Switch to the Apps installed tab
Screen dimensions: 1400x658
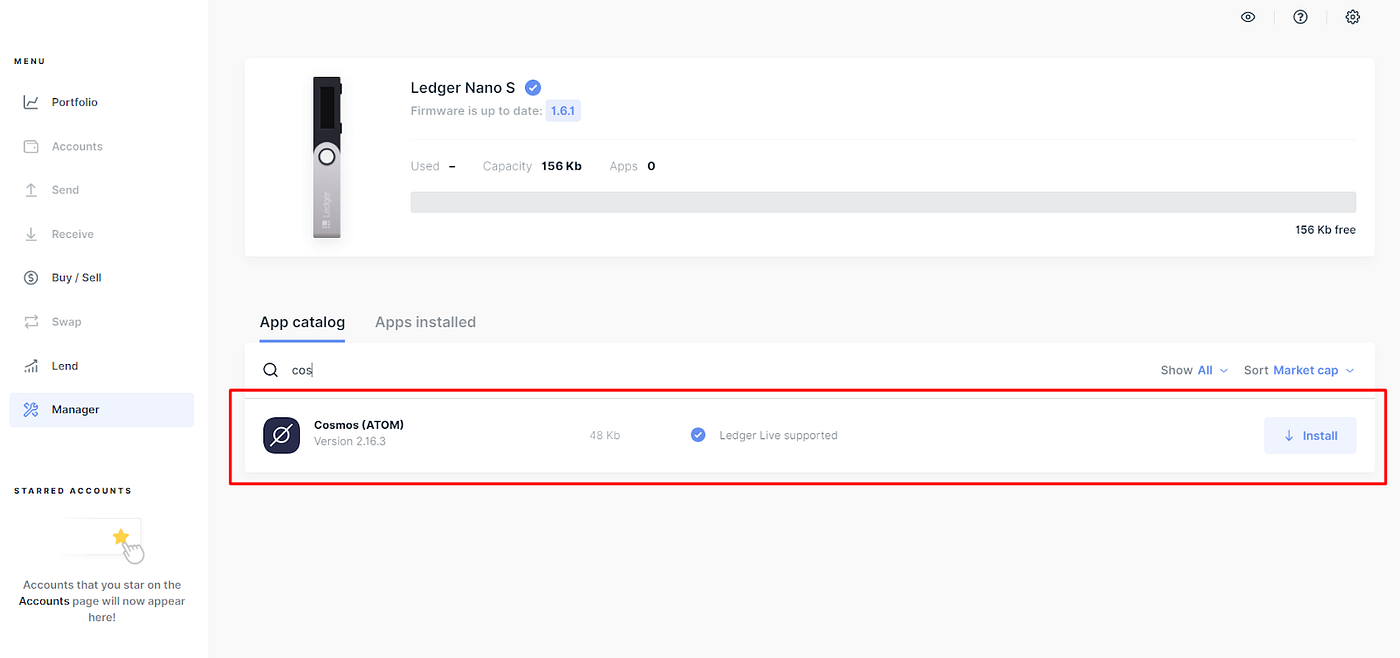tap(425, 322)
